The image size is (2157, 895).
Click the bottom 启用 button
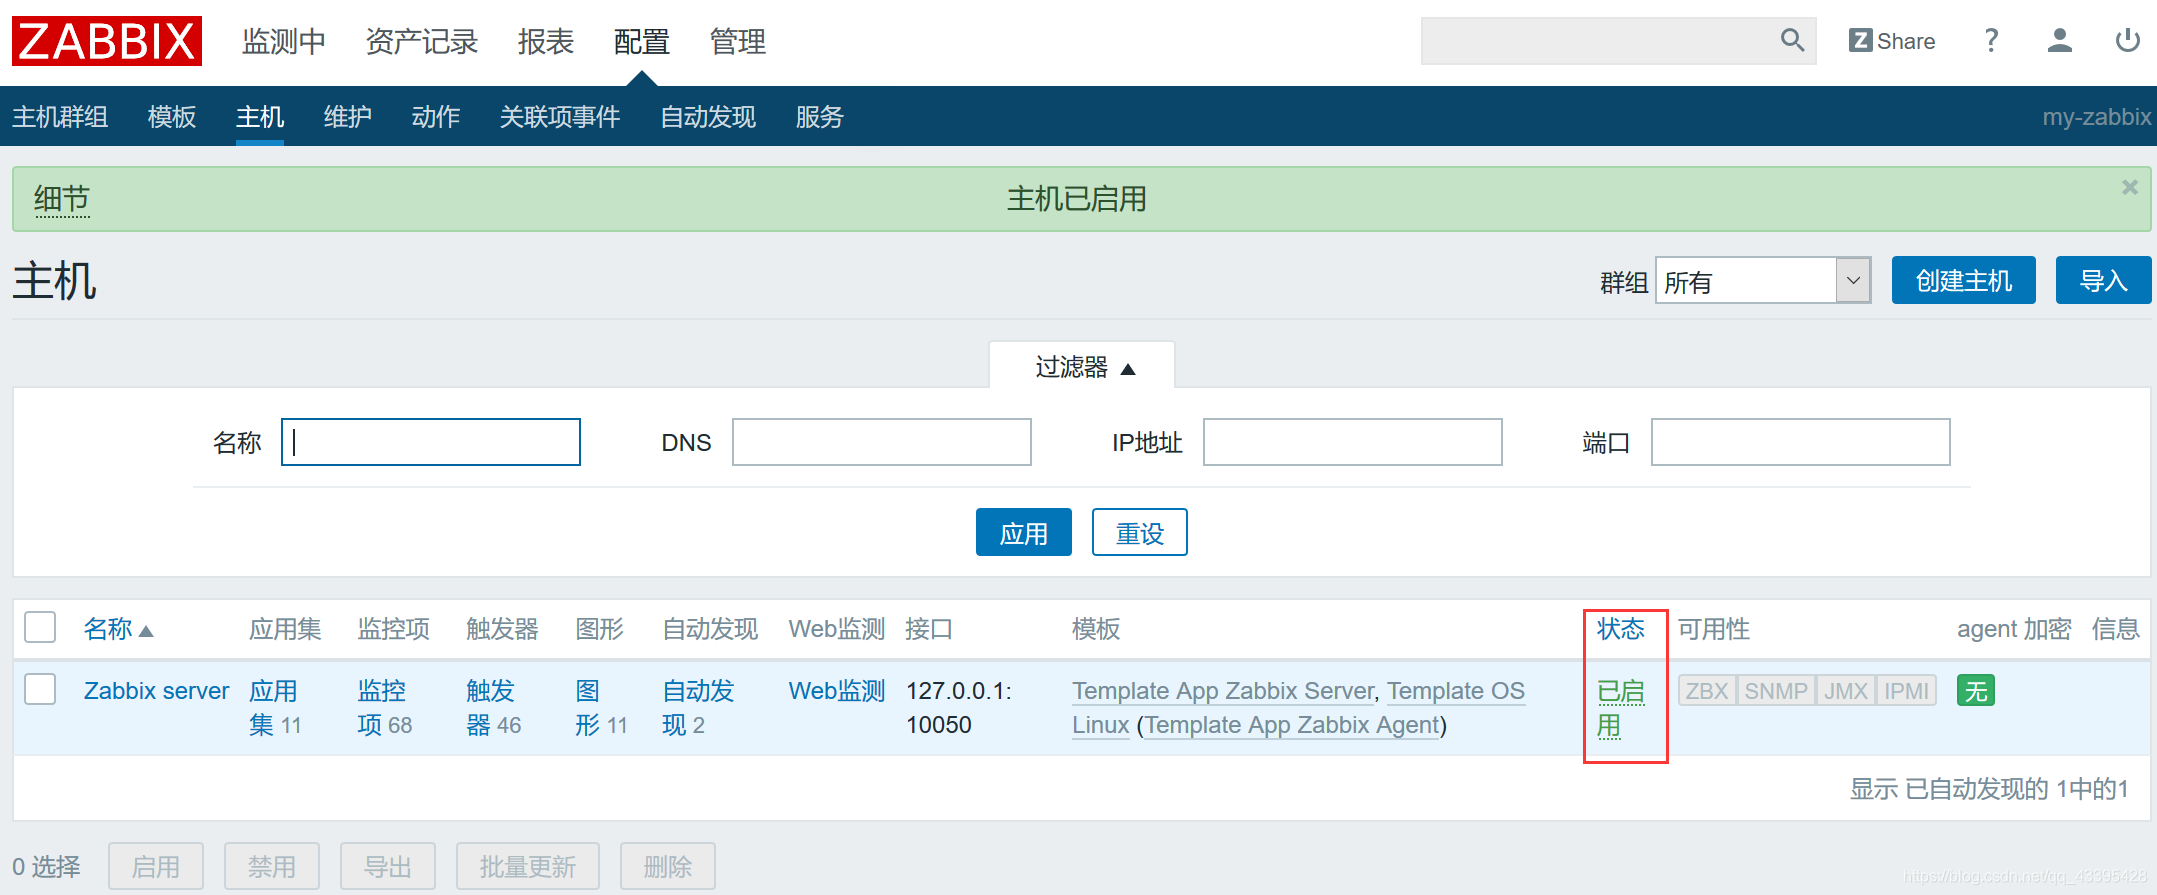coord(156,866)
